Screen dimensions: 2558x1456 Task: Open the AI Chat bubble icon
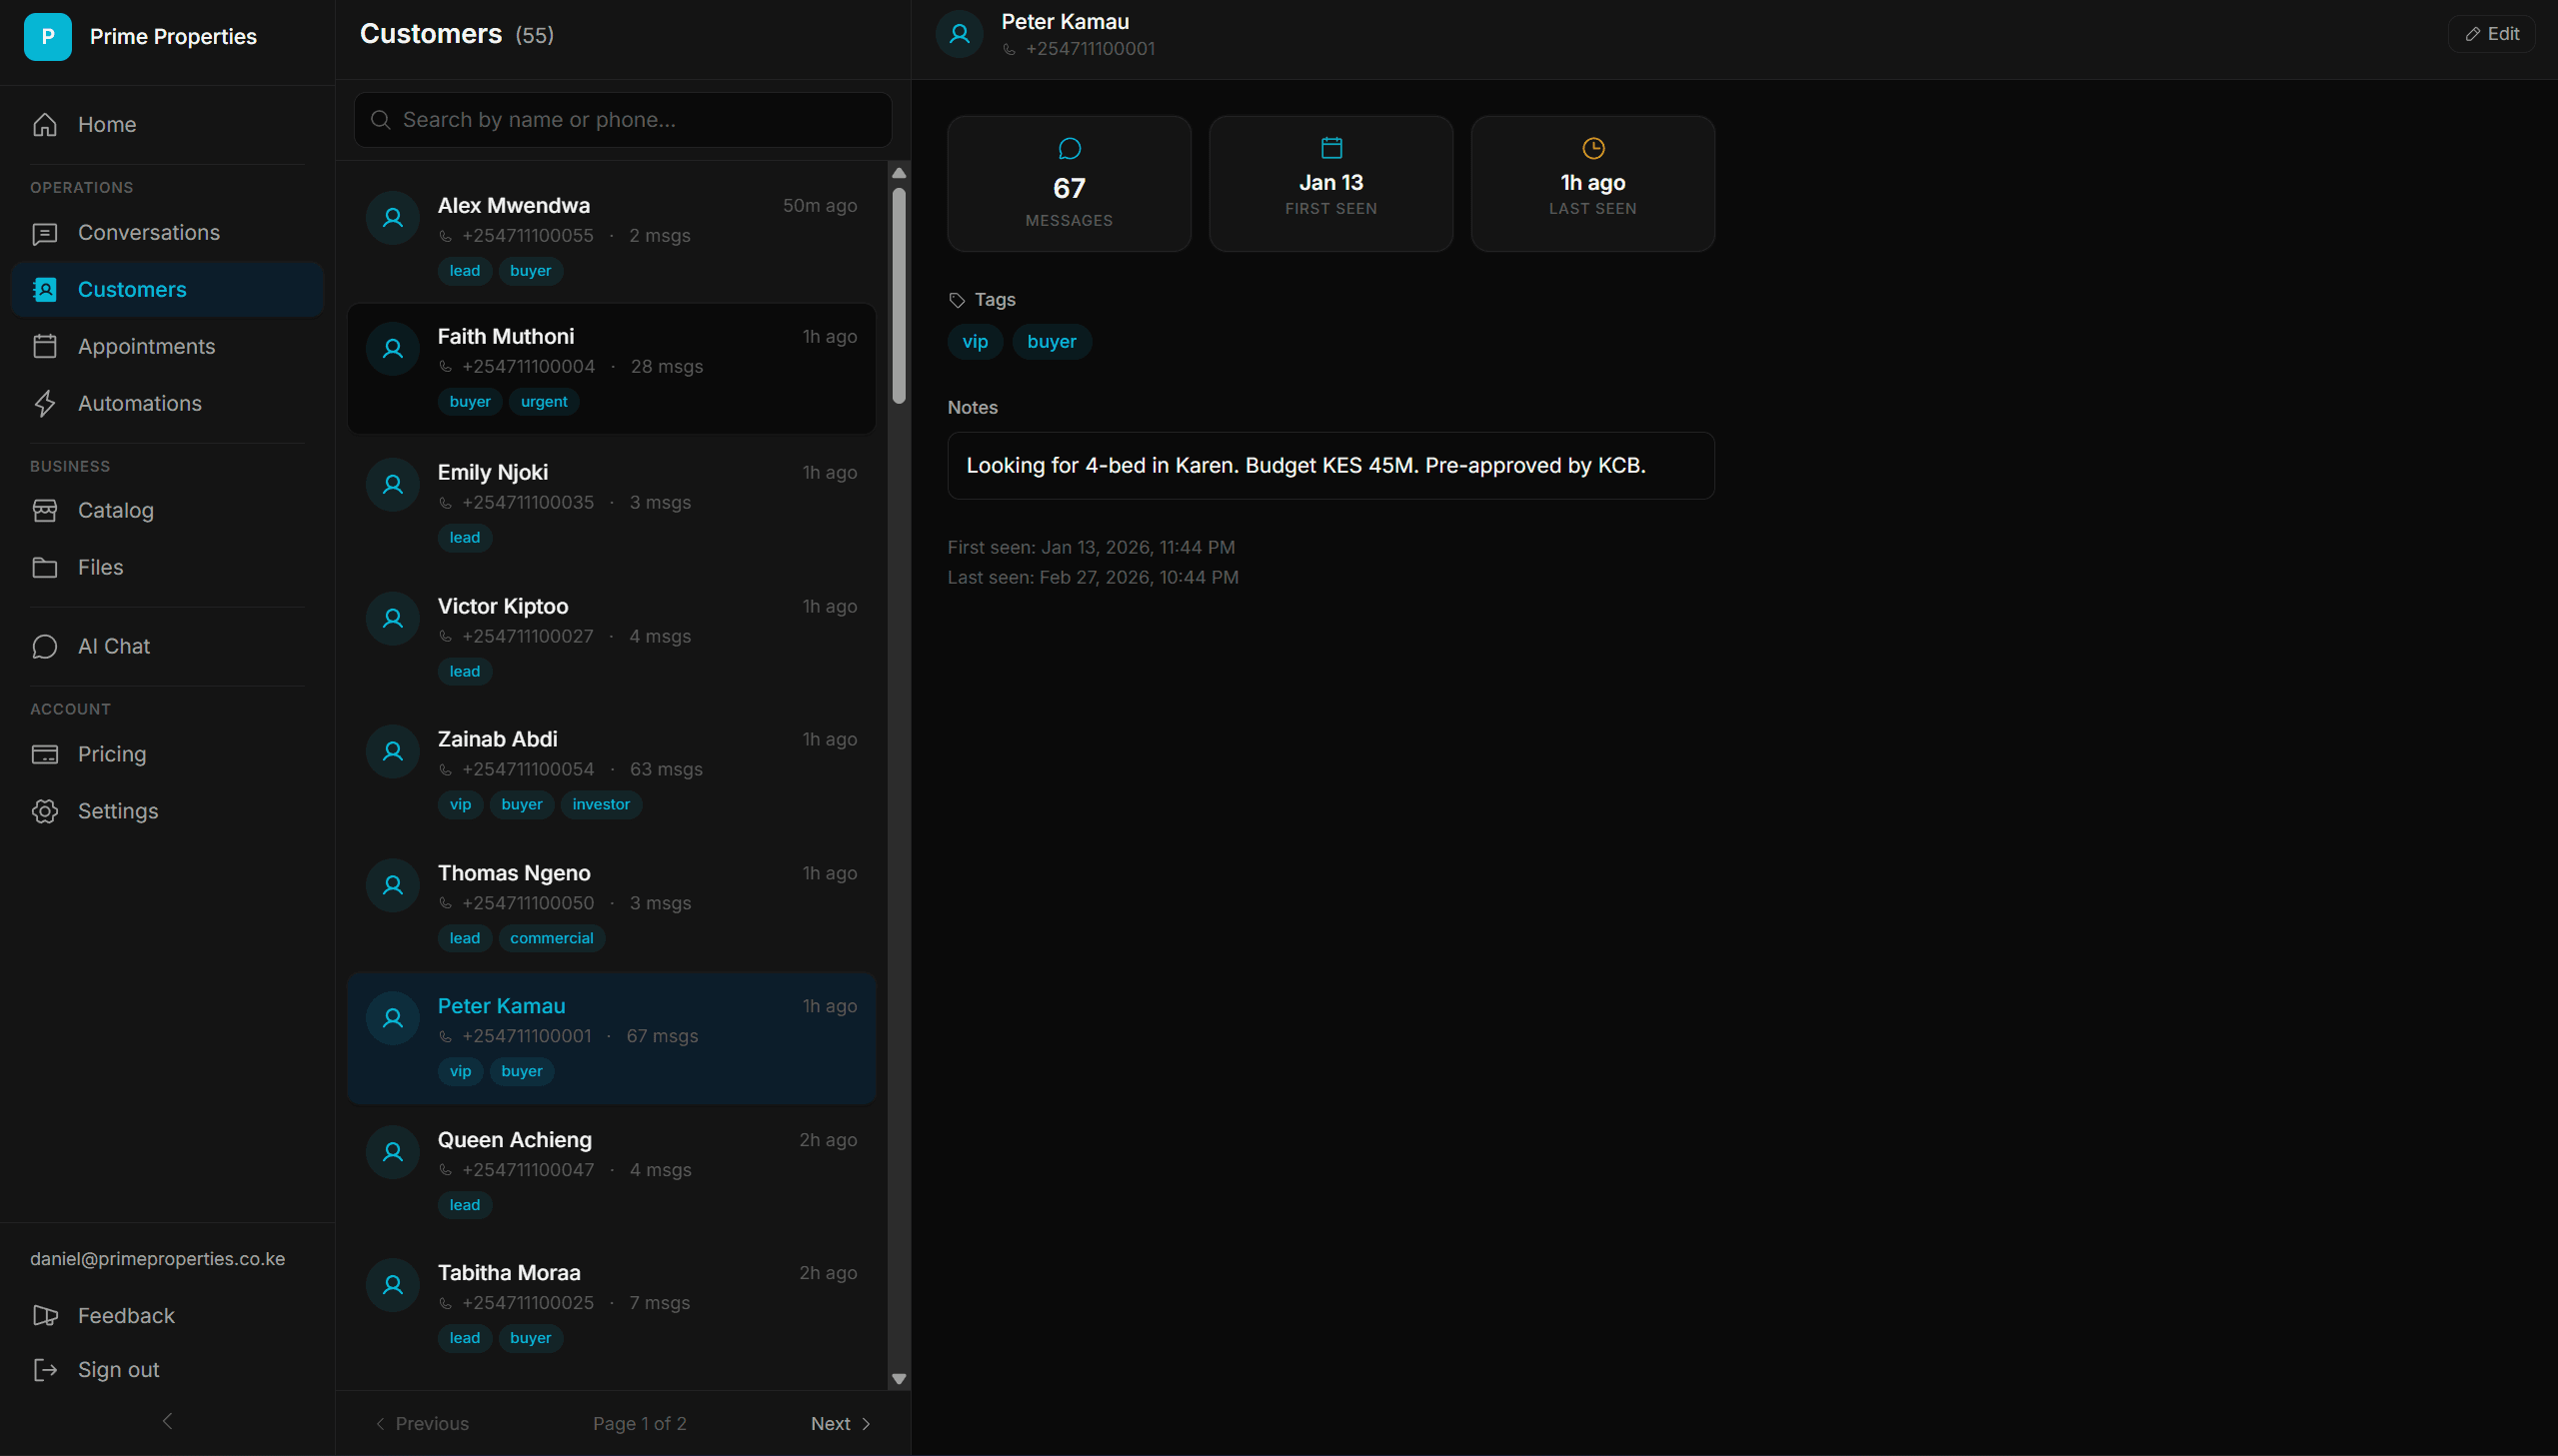pyautogui.click(x=45, y=647)
